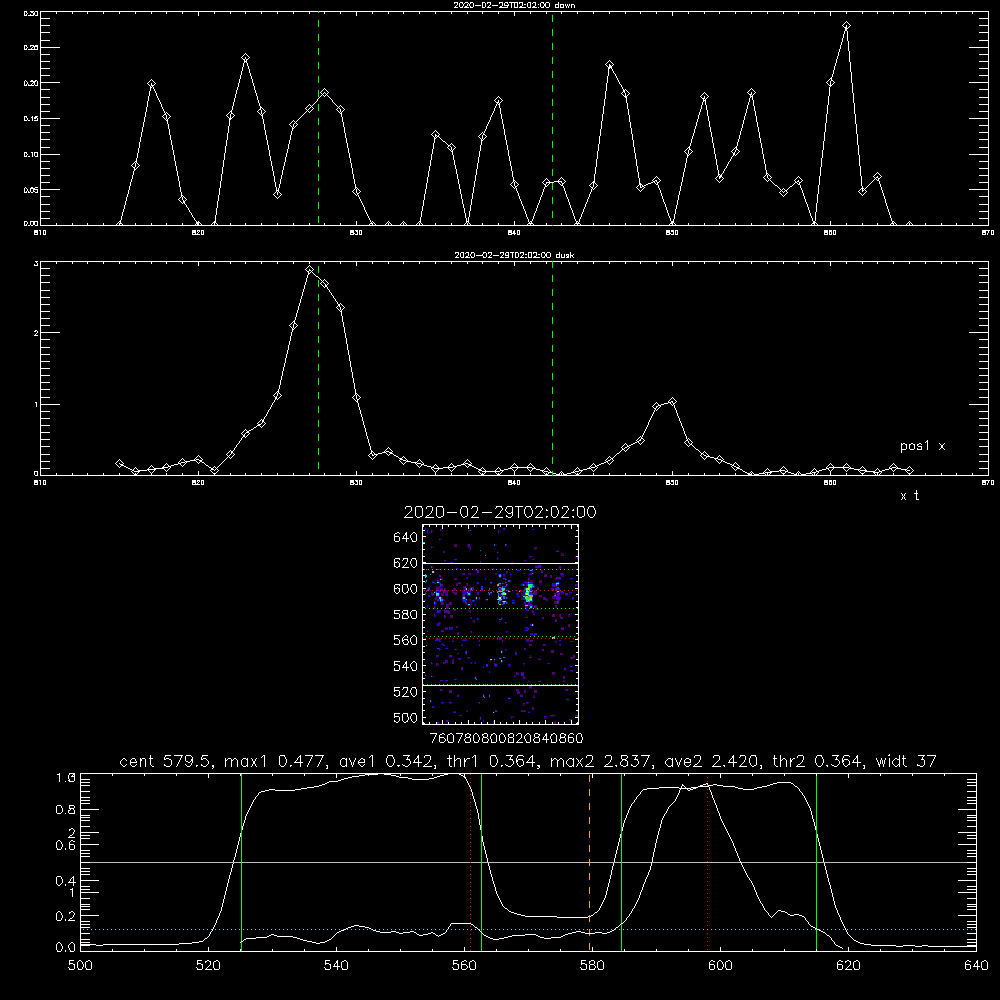Click the '620' y-axis label beside the color image
Image resolution: width=1000 pixels, height=1000 pixels.
click(x=406, y=563)
